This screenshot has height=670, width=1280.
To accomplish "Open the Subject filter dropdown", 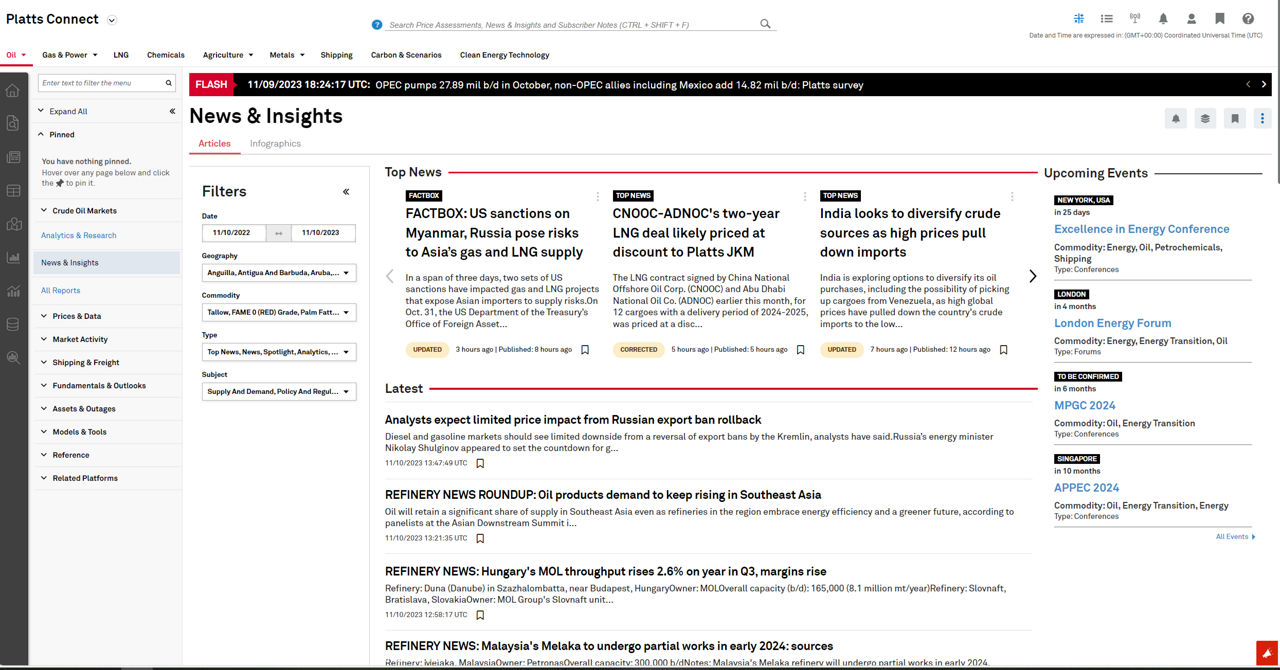I will [x=279, y=392].
